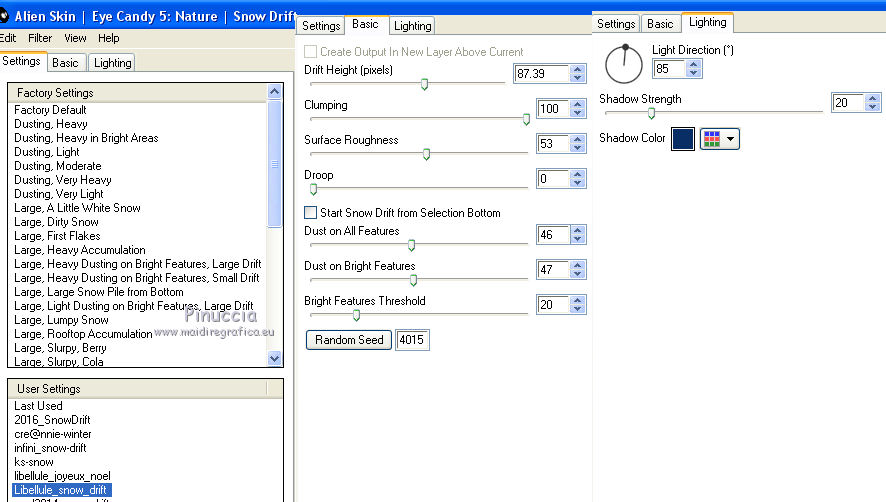Image resolution: width=886 pixels, height=502 pixels.
Task: Select Last Used user setting
Action: tap(38, 406)
